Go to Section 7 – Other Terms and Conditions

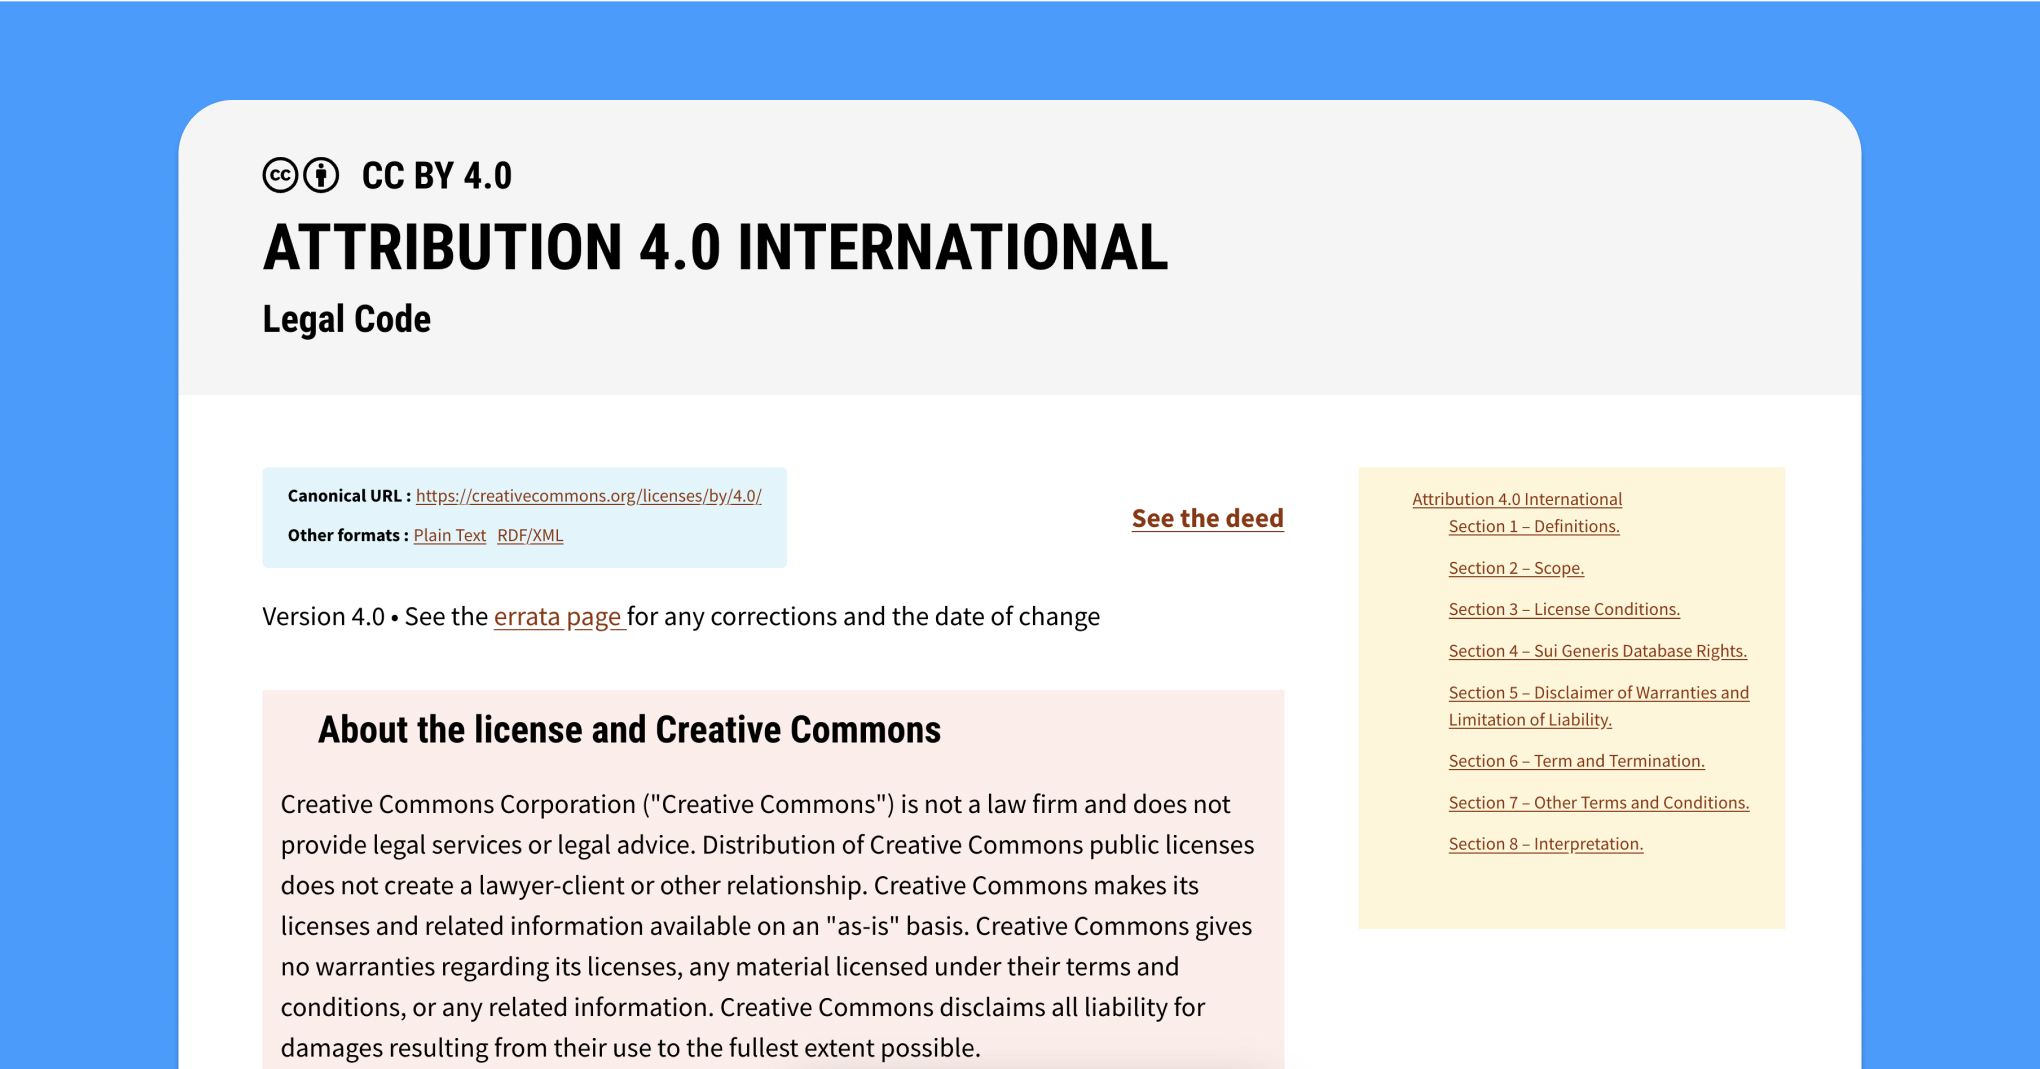1598,803
